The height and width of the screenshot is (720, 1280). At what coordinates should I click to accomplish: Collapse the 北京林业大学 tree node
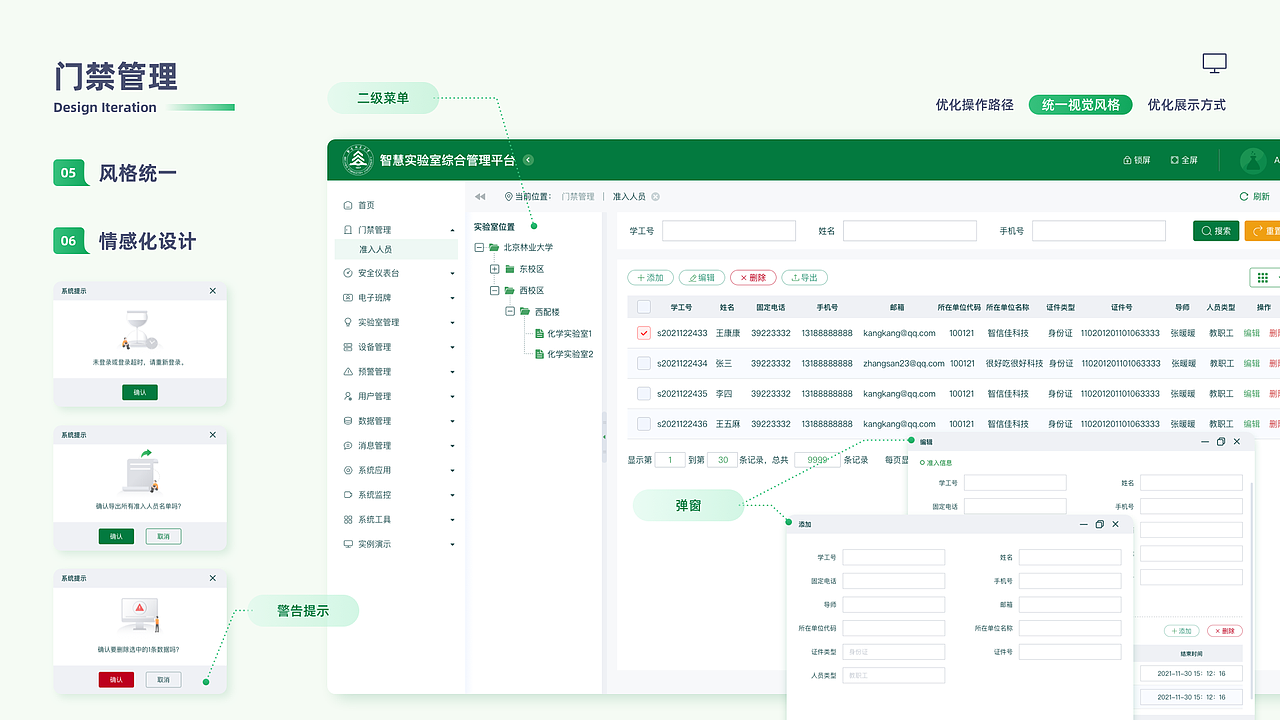479,247
